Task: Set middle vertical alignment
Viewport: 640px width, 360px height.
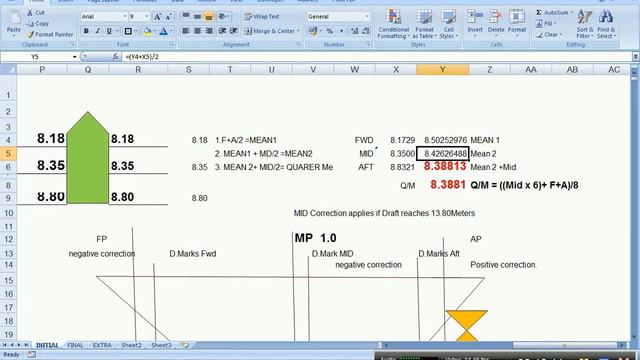Action: point(197,16)
